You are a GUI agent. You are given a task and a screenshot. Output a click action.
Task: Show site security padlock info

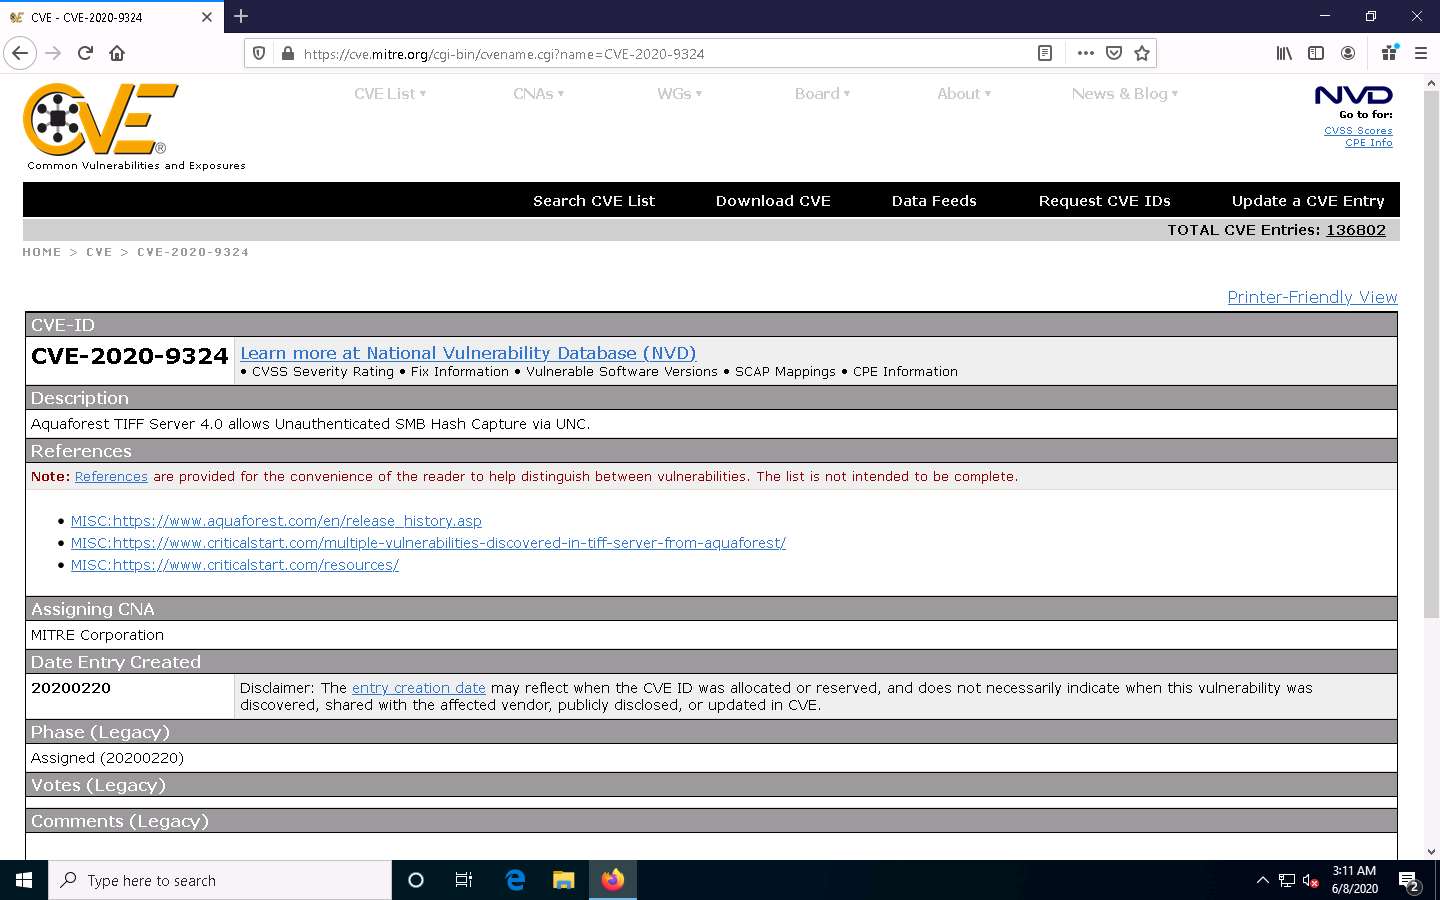287,53
